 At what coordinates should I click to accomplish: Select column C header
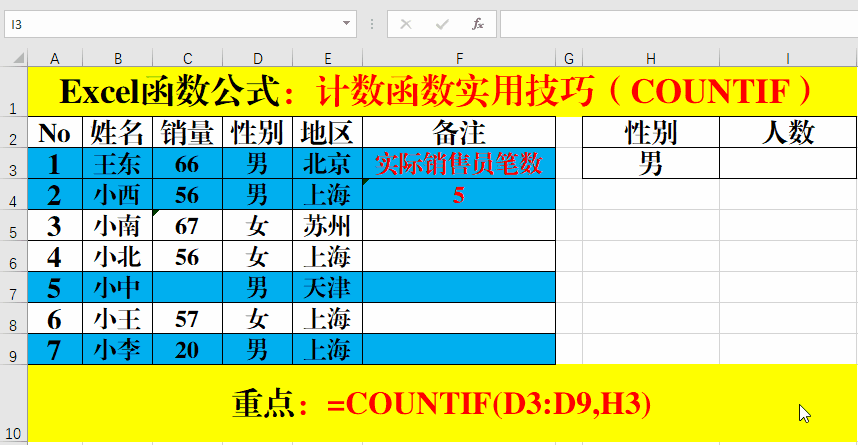point(188,59)
